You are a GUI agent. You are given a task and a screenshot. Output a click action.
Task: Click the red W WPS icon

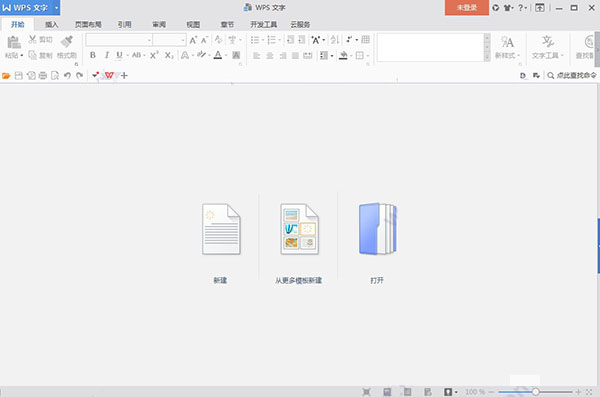coord(109,75)
